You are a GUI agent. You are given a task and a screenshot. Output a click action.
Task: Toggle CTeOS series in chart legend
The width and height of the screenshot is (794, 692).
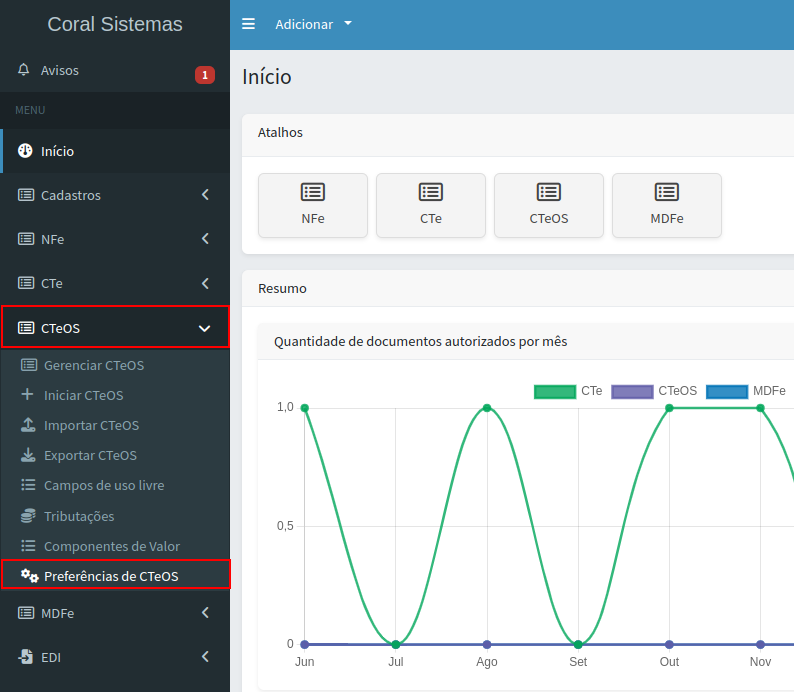(654, 391)
